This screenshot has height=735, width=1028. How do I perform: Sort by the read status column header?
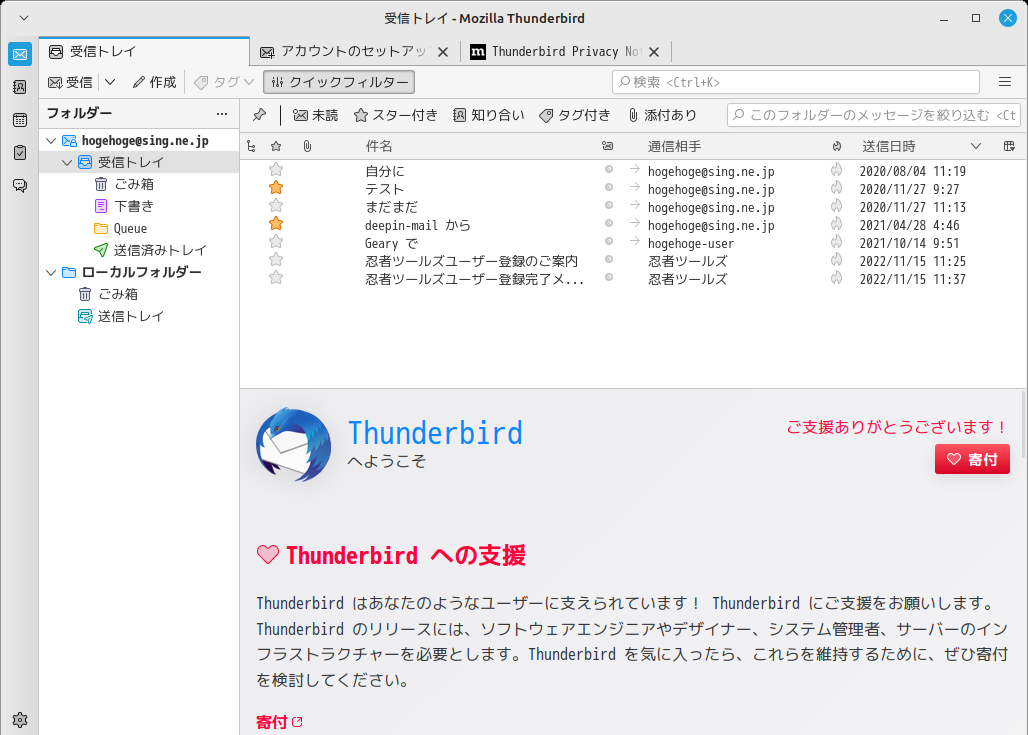click(x=608, y=146)
